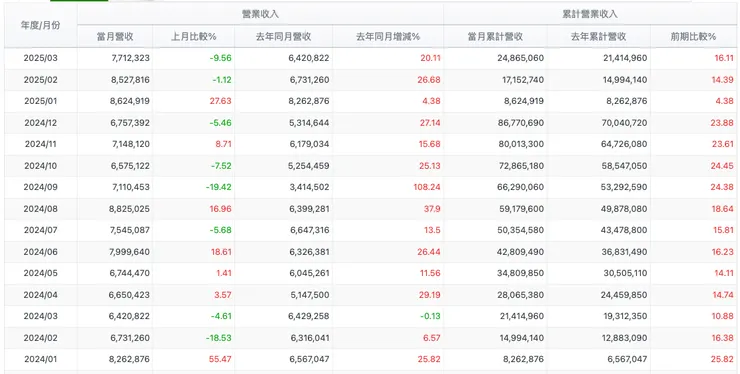
Task: Click the monthly change value 27.63
Action: [220, 101]
